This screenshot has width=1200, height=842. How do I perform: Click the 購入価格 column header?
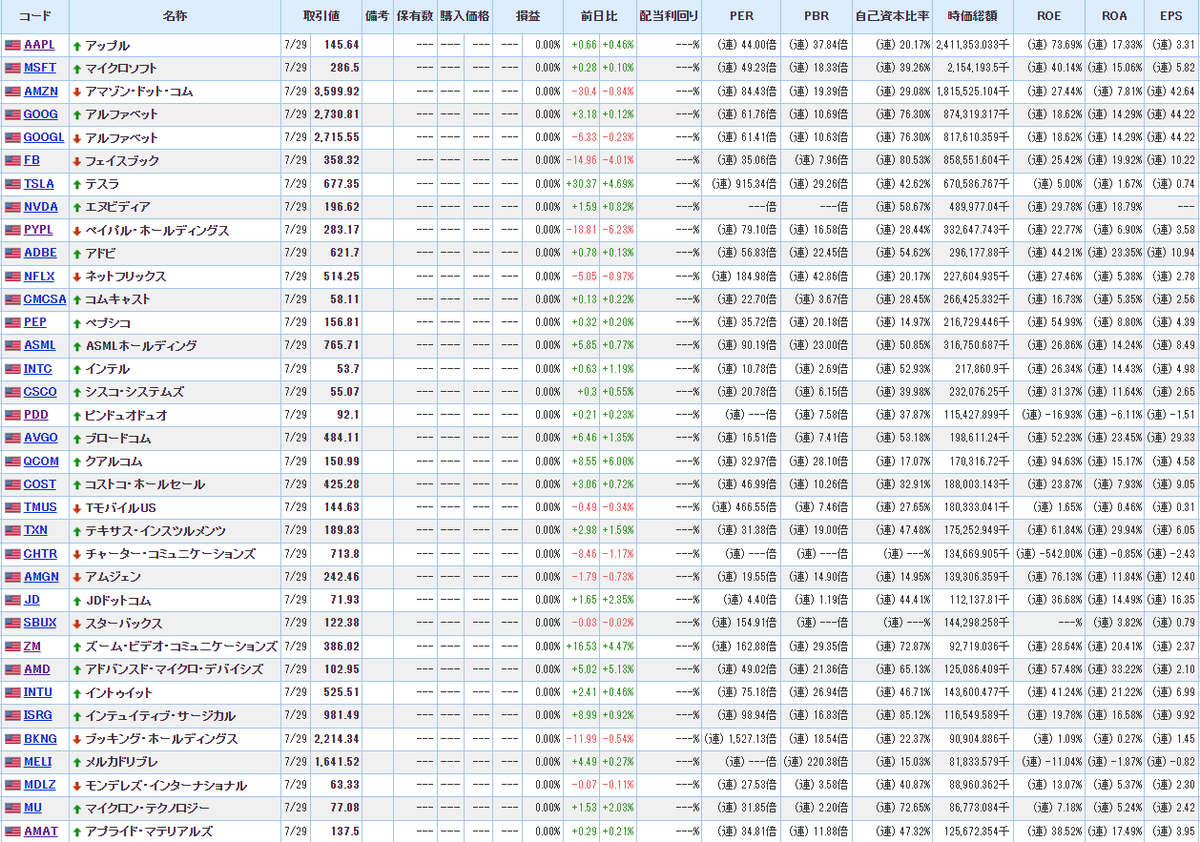(465, 17)
